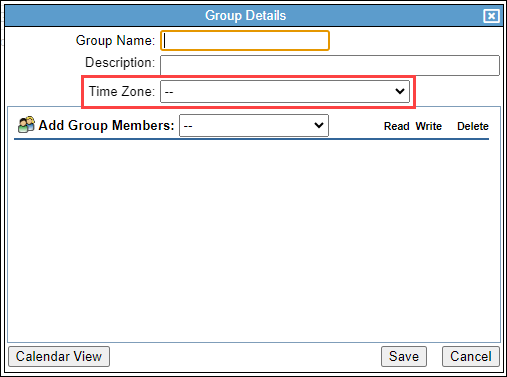The image size is (507, 377).
Task: Close the Group Details dialog
Action: tap(491, 16)
